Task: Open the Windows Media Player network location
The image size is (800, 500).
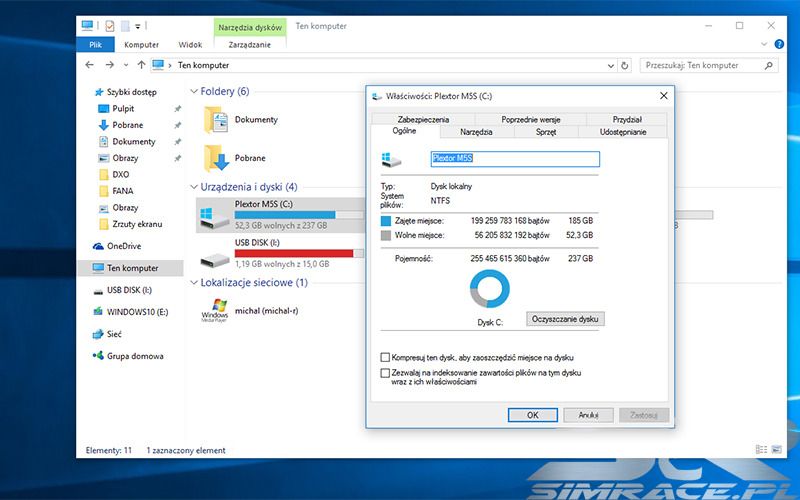Action: [x=214, y=311]
